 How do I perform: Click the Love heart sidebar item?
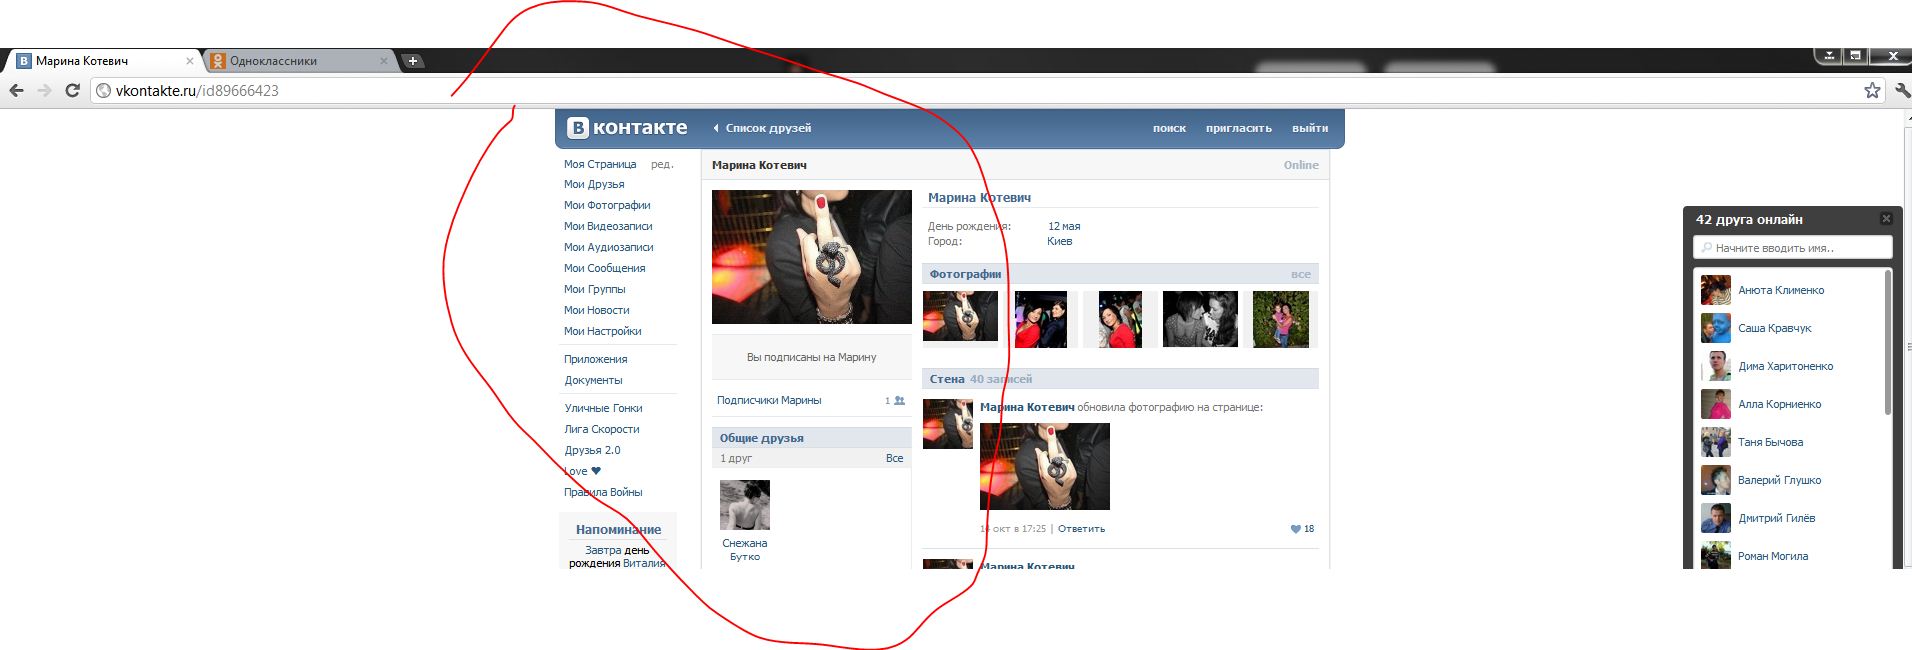583,471
